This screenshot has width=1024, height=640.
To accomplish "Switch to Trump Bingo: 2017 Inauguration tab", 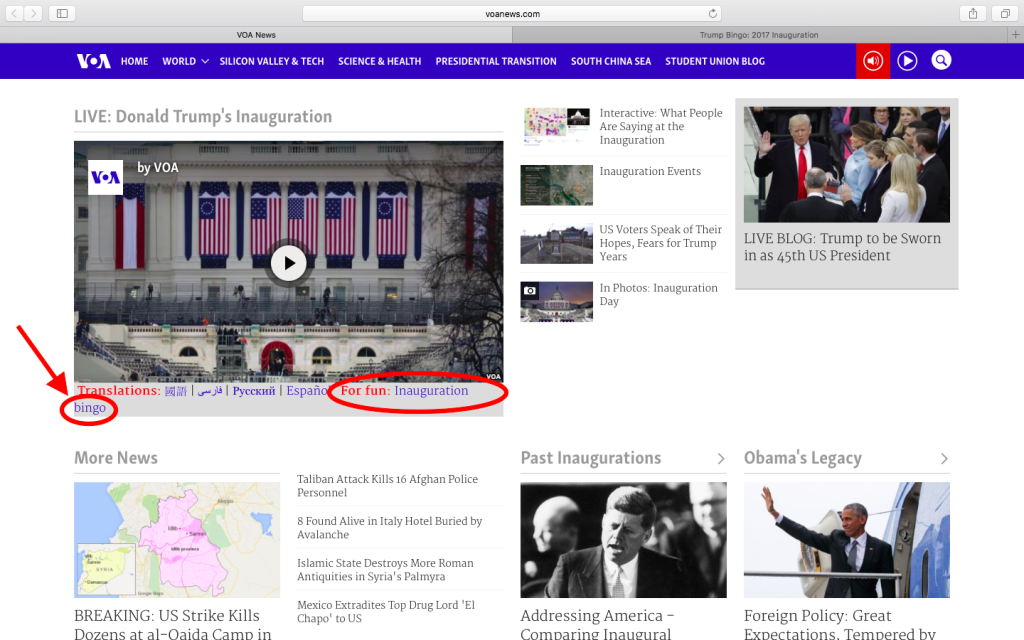I will (x=759, y=35).
